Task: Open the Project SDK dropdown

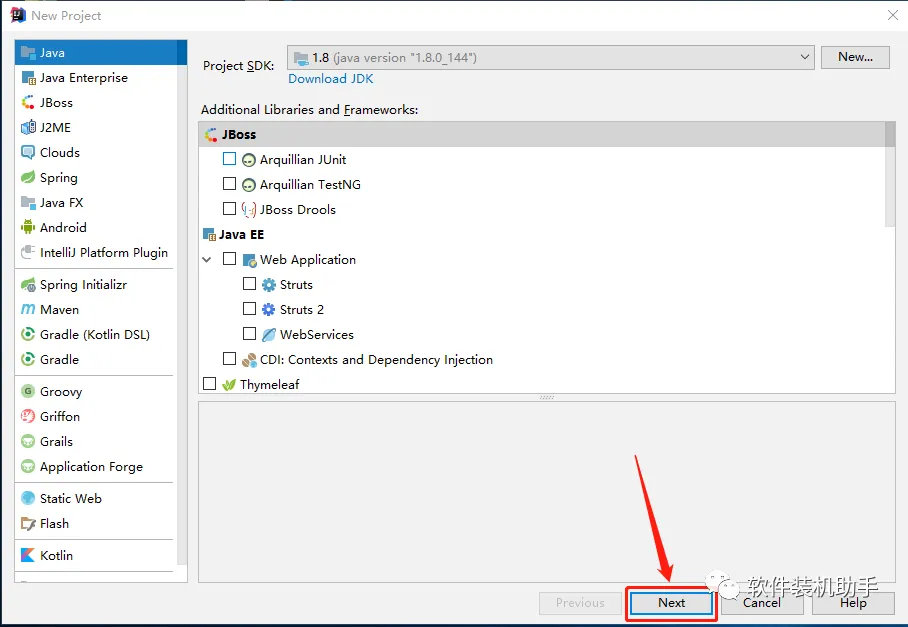Action: [551, 57]
